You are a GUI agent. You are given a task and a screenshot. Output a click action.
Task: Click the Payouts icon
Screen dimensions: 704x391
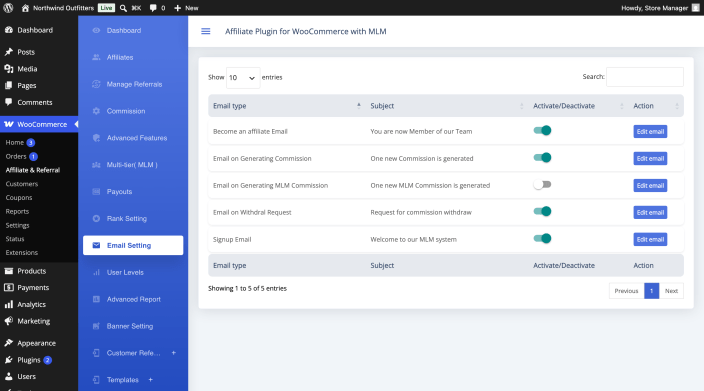click(96, 192)
